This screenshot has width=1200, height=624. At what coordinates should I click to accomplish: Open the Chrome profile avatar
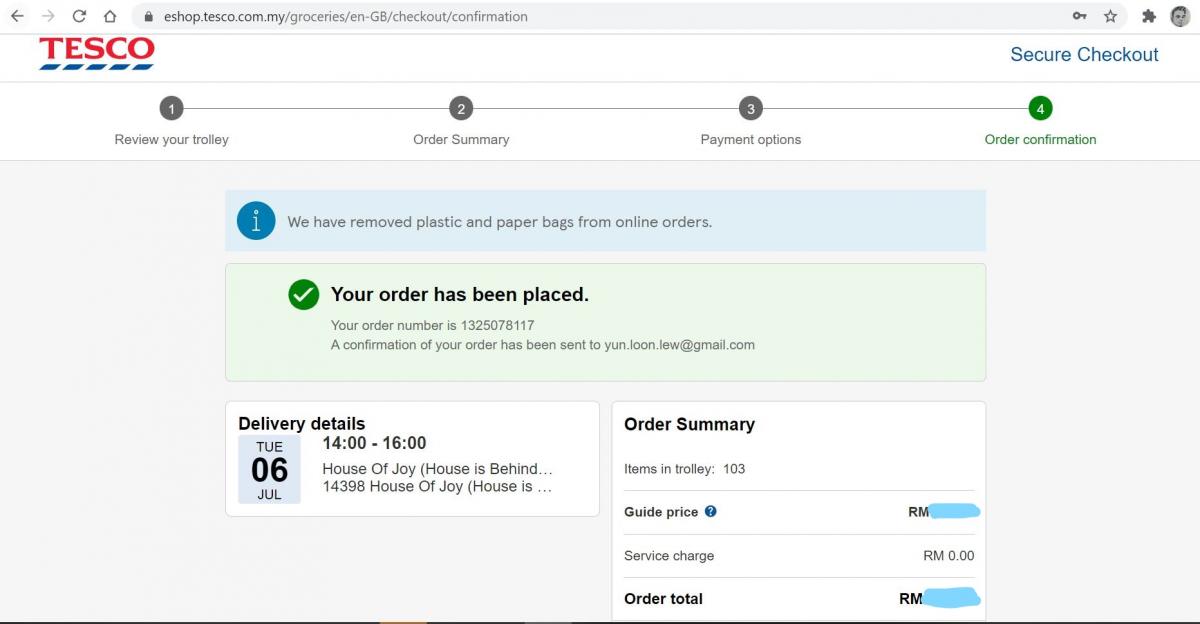[x=1180, y=16]
